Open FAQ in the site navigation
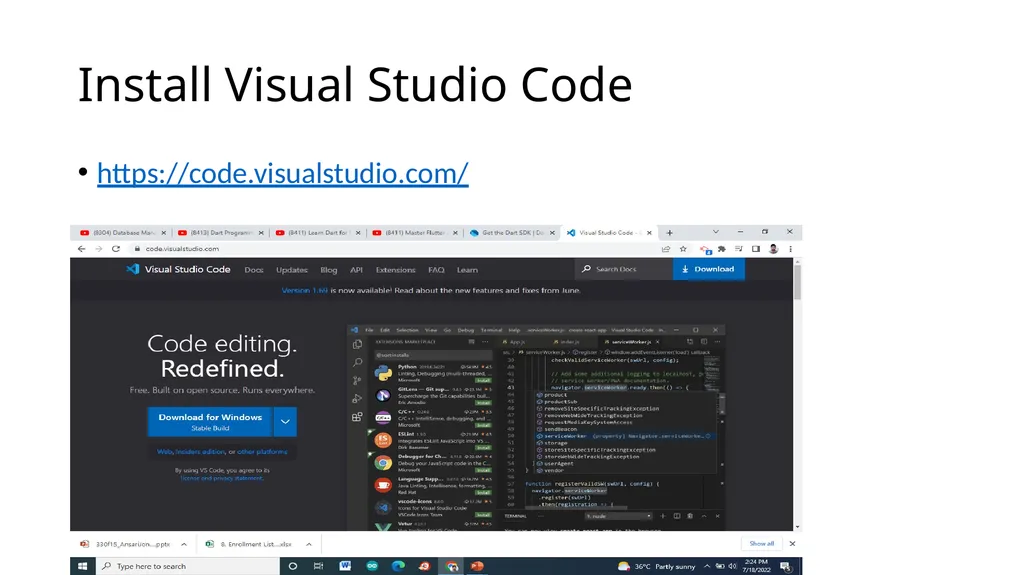 pyautogui.click(x=436, y=270)
